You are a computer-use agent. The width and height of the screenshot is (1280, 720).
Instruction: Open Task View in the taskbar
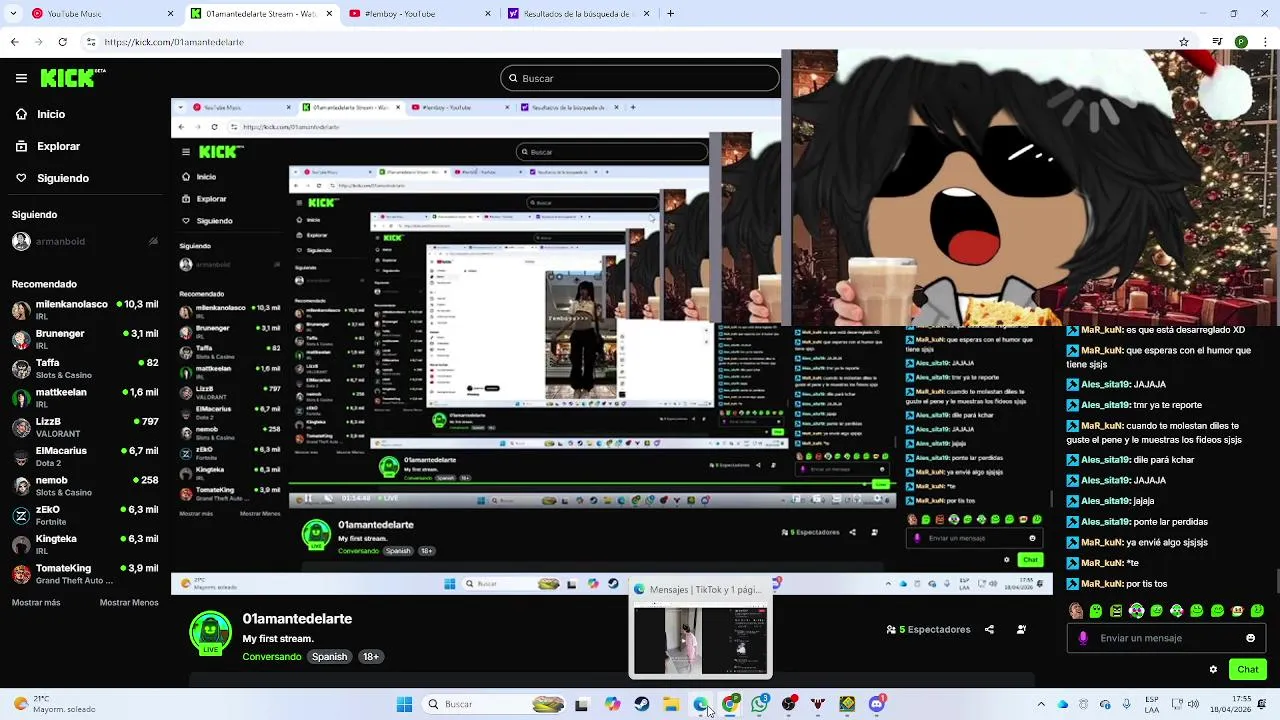click(x=581, y=704)
